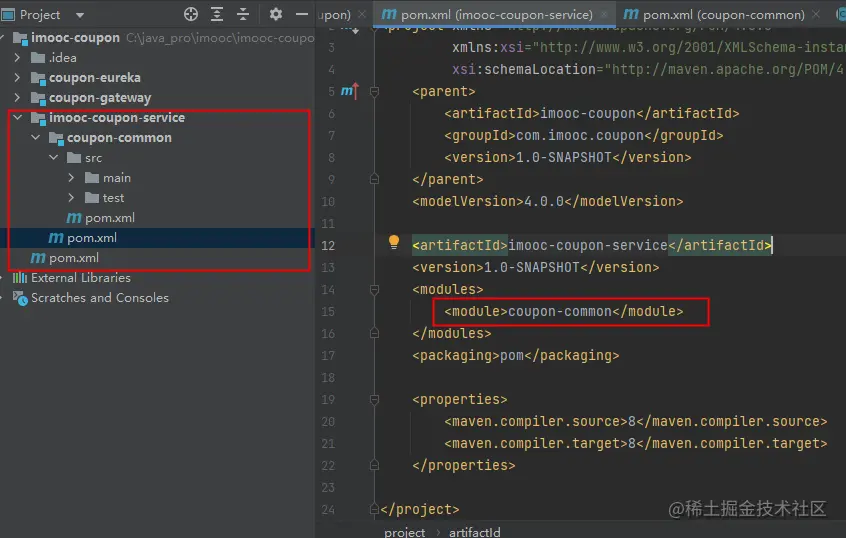Select the imooc-coupon root project node
The image size is (846, 538).
point(75,37)
